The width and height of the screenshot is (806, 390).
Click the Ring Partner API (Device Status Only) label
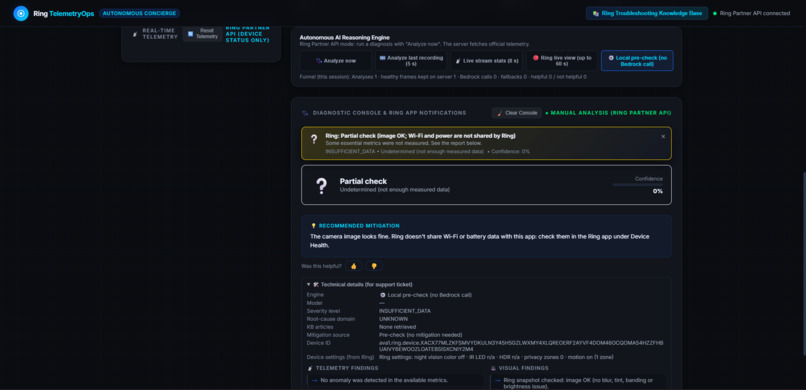[248, 34]
